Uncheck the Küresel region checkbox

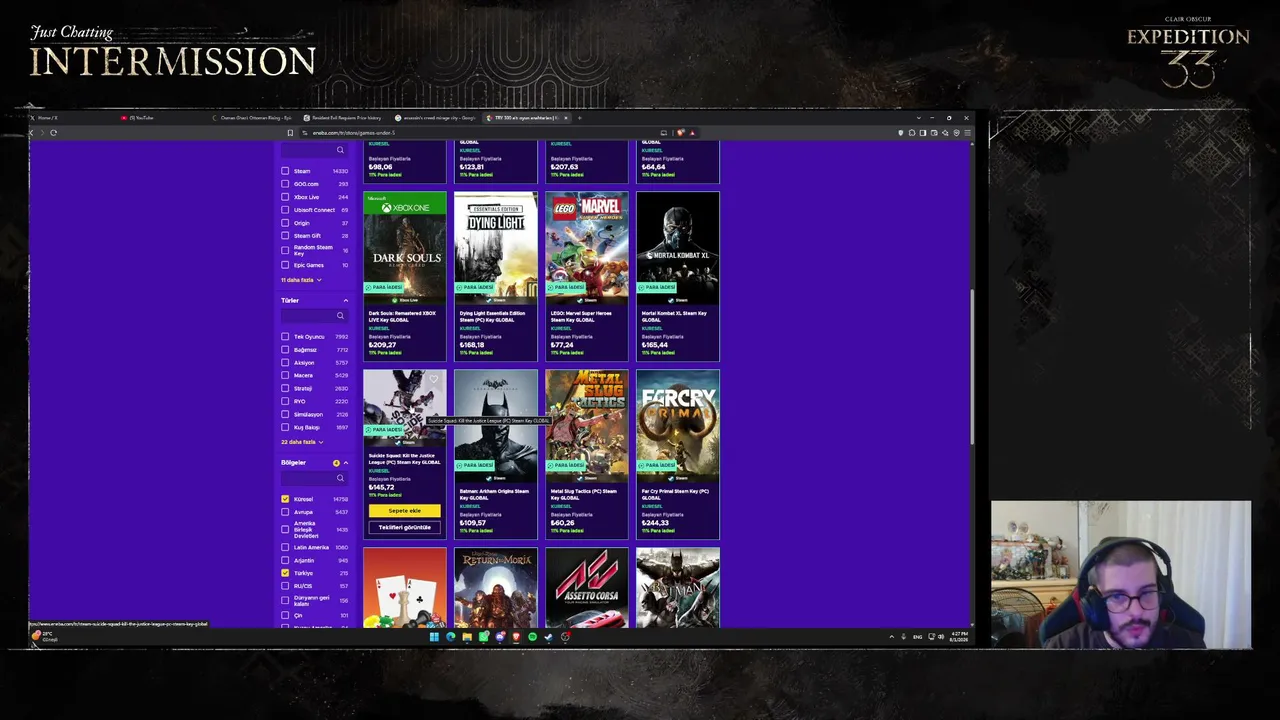point(285,499)
